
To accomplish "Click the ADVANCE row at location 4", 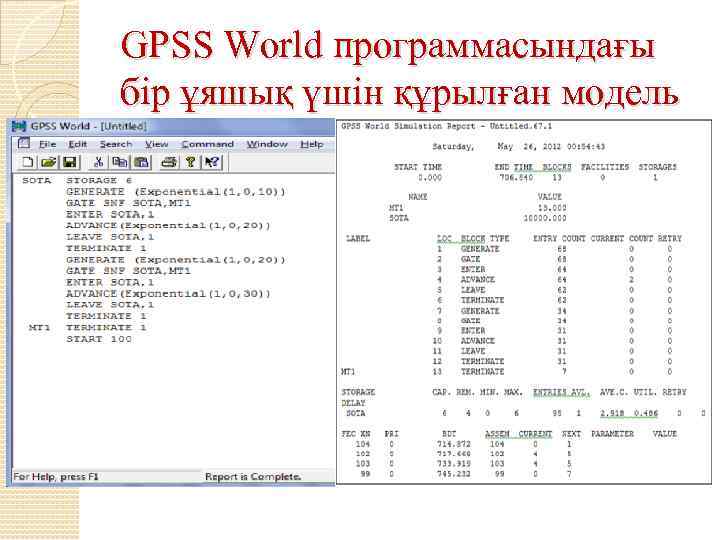I will pos(555,279).
